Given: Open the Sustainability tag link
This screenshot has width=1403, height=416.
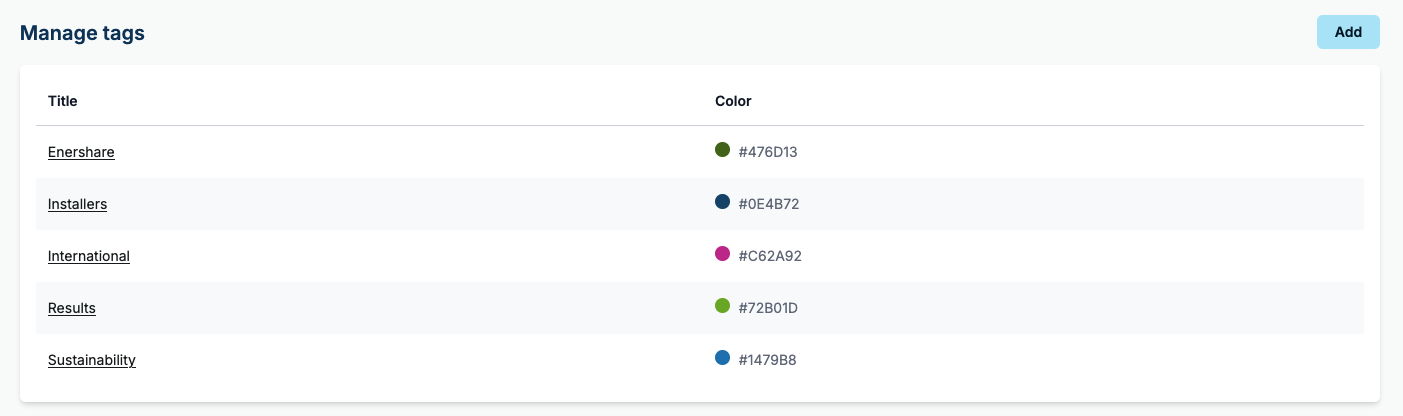Looking at the screenshot, I should coord(92,360).
